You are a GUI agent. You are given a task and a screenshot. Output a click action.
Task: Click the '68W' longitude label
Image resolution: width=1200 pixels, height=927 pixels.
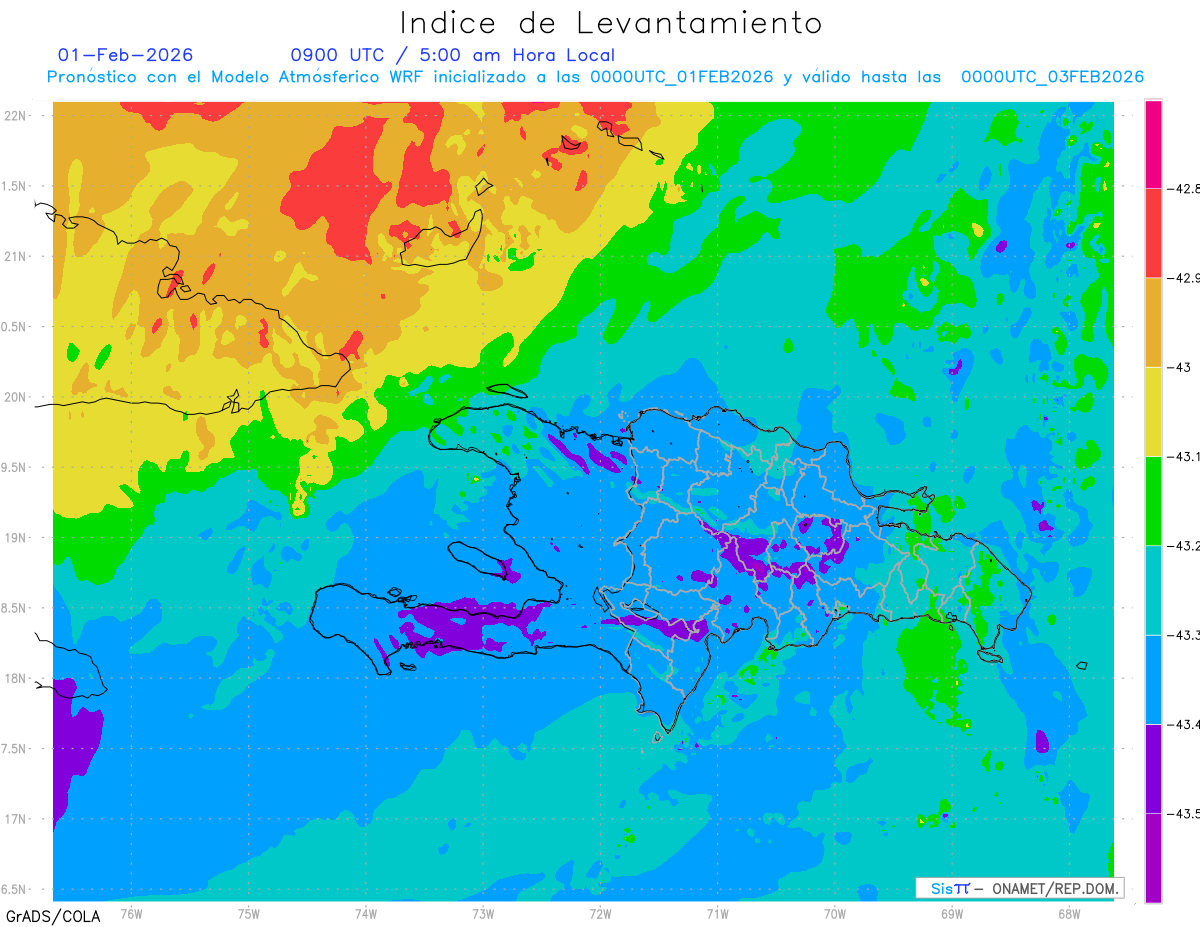(1068, 913)
